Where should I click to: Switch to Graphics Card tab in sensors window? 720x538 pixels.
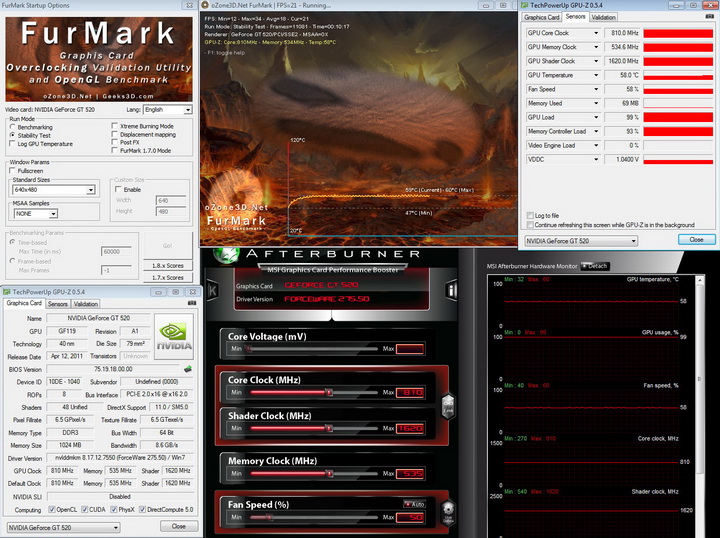(x=541, y=17)
